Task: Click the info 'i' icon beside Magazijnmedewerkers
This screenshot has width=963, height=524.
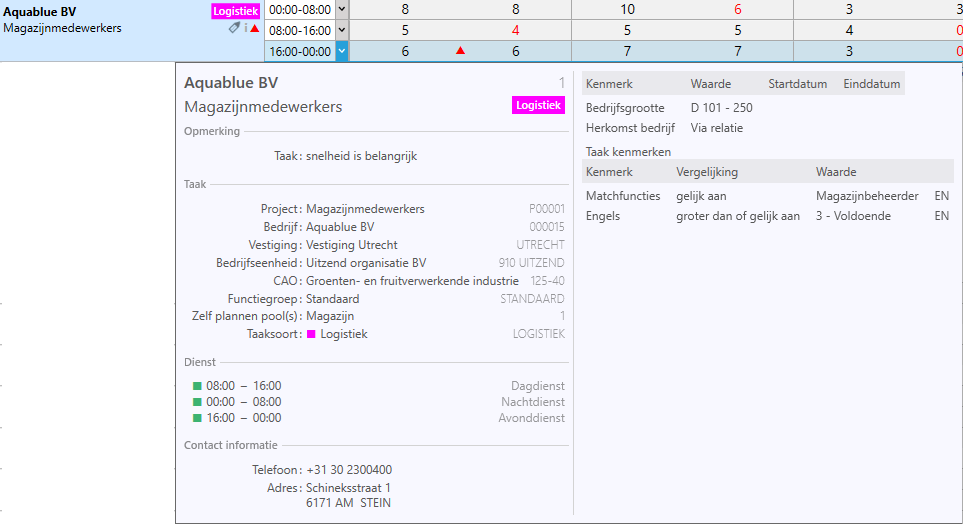Action: tap(245, 28)
